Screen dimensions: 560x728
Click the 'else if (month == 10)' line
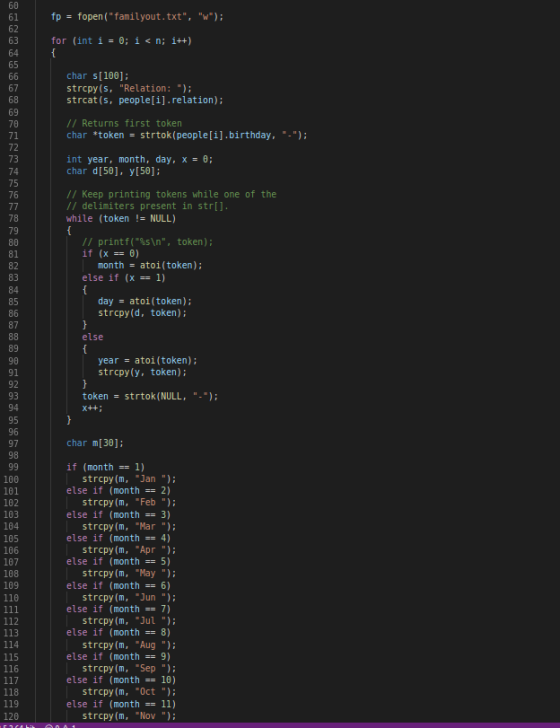click(x=121, y=680)
